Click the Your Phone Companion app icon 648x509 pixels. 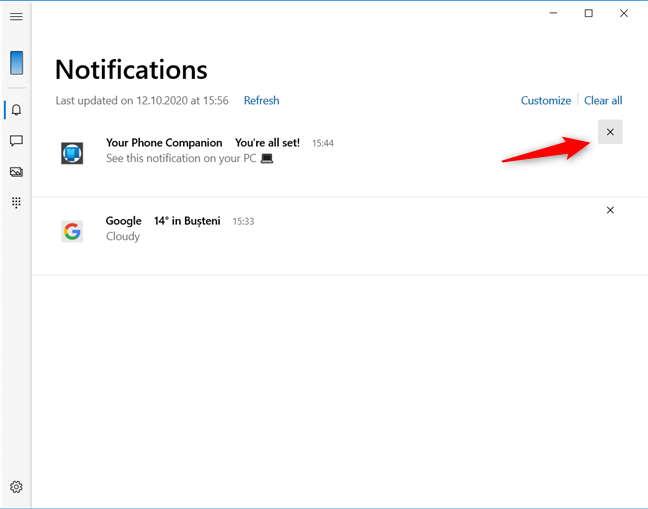[x=72, y=153]
